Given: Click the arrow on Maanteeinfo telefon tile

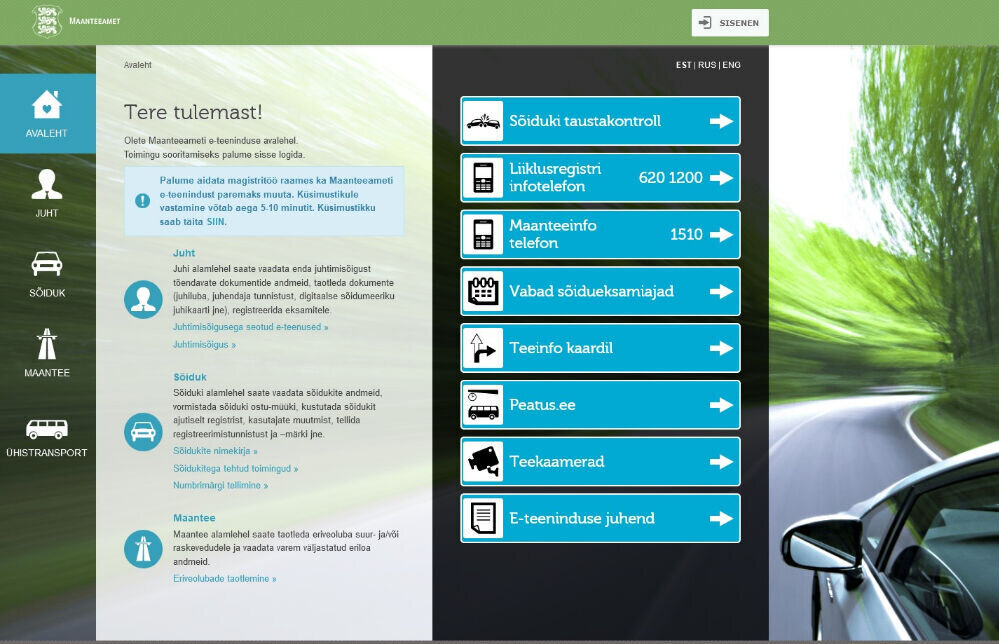Looking at the screenshot, I should pos(721,234).
